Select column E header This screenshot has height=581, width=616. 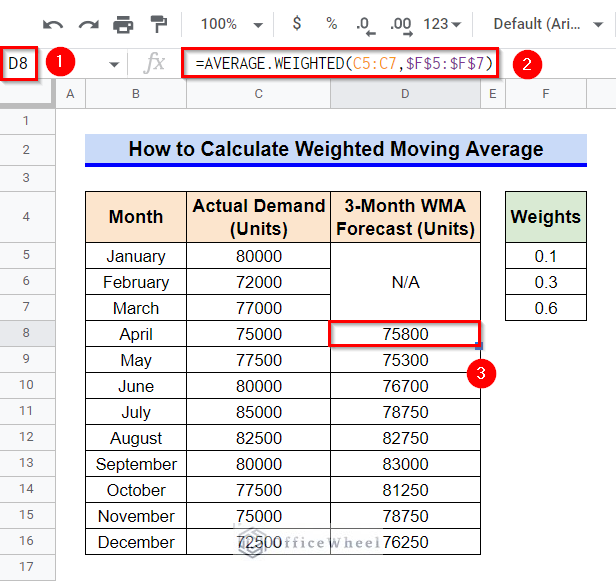(x=493, y=94)
